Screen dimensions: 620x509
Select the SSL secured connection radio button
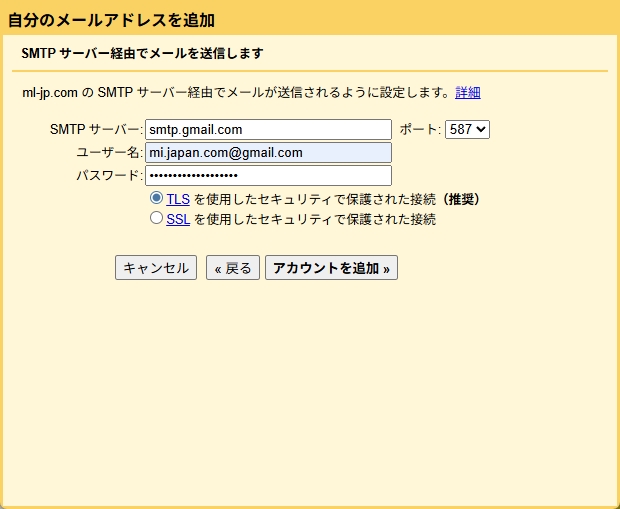[x=156, y=218]
